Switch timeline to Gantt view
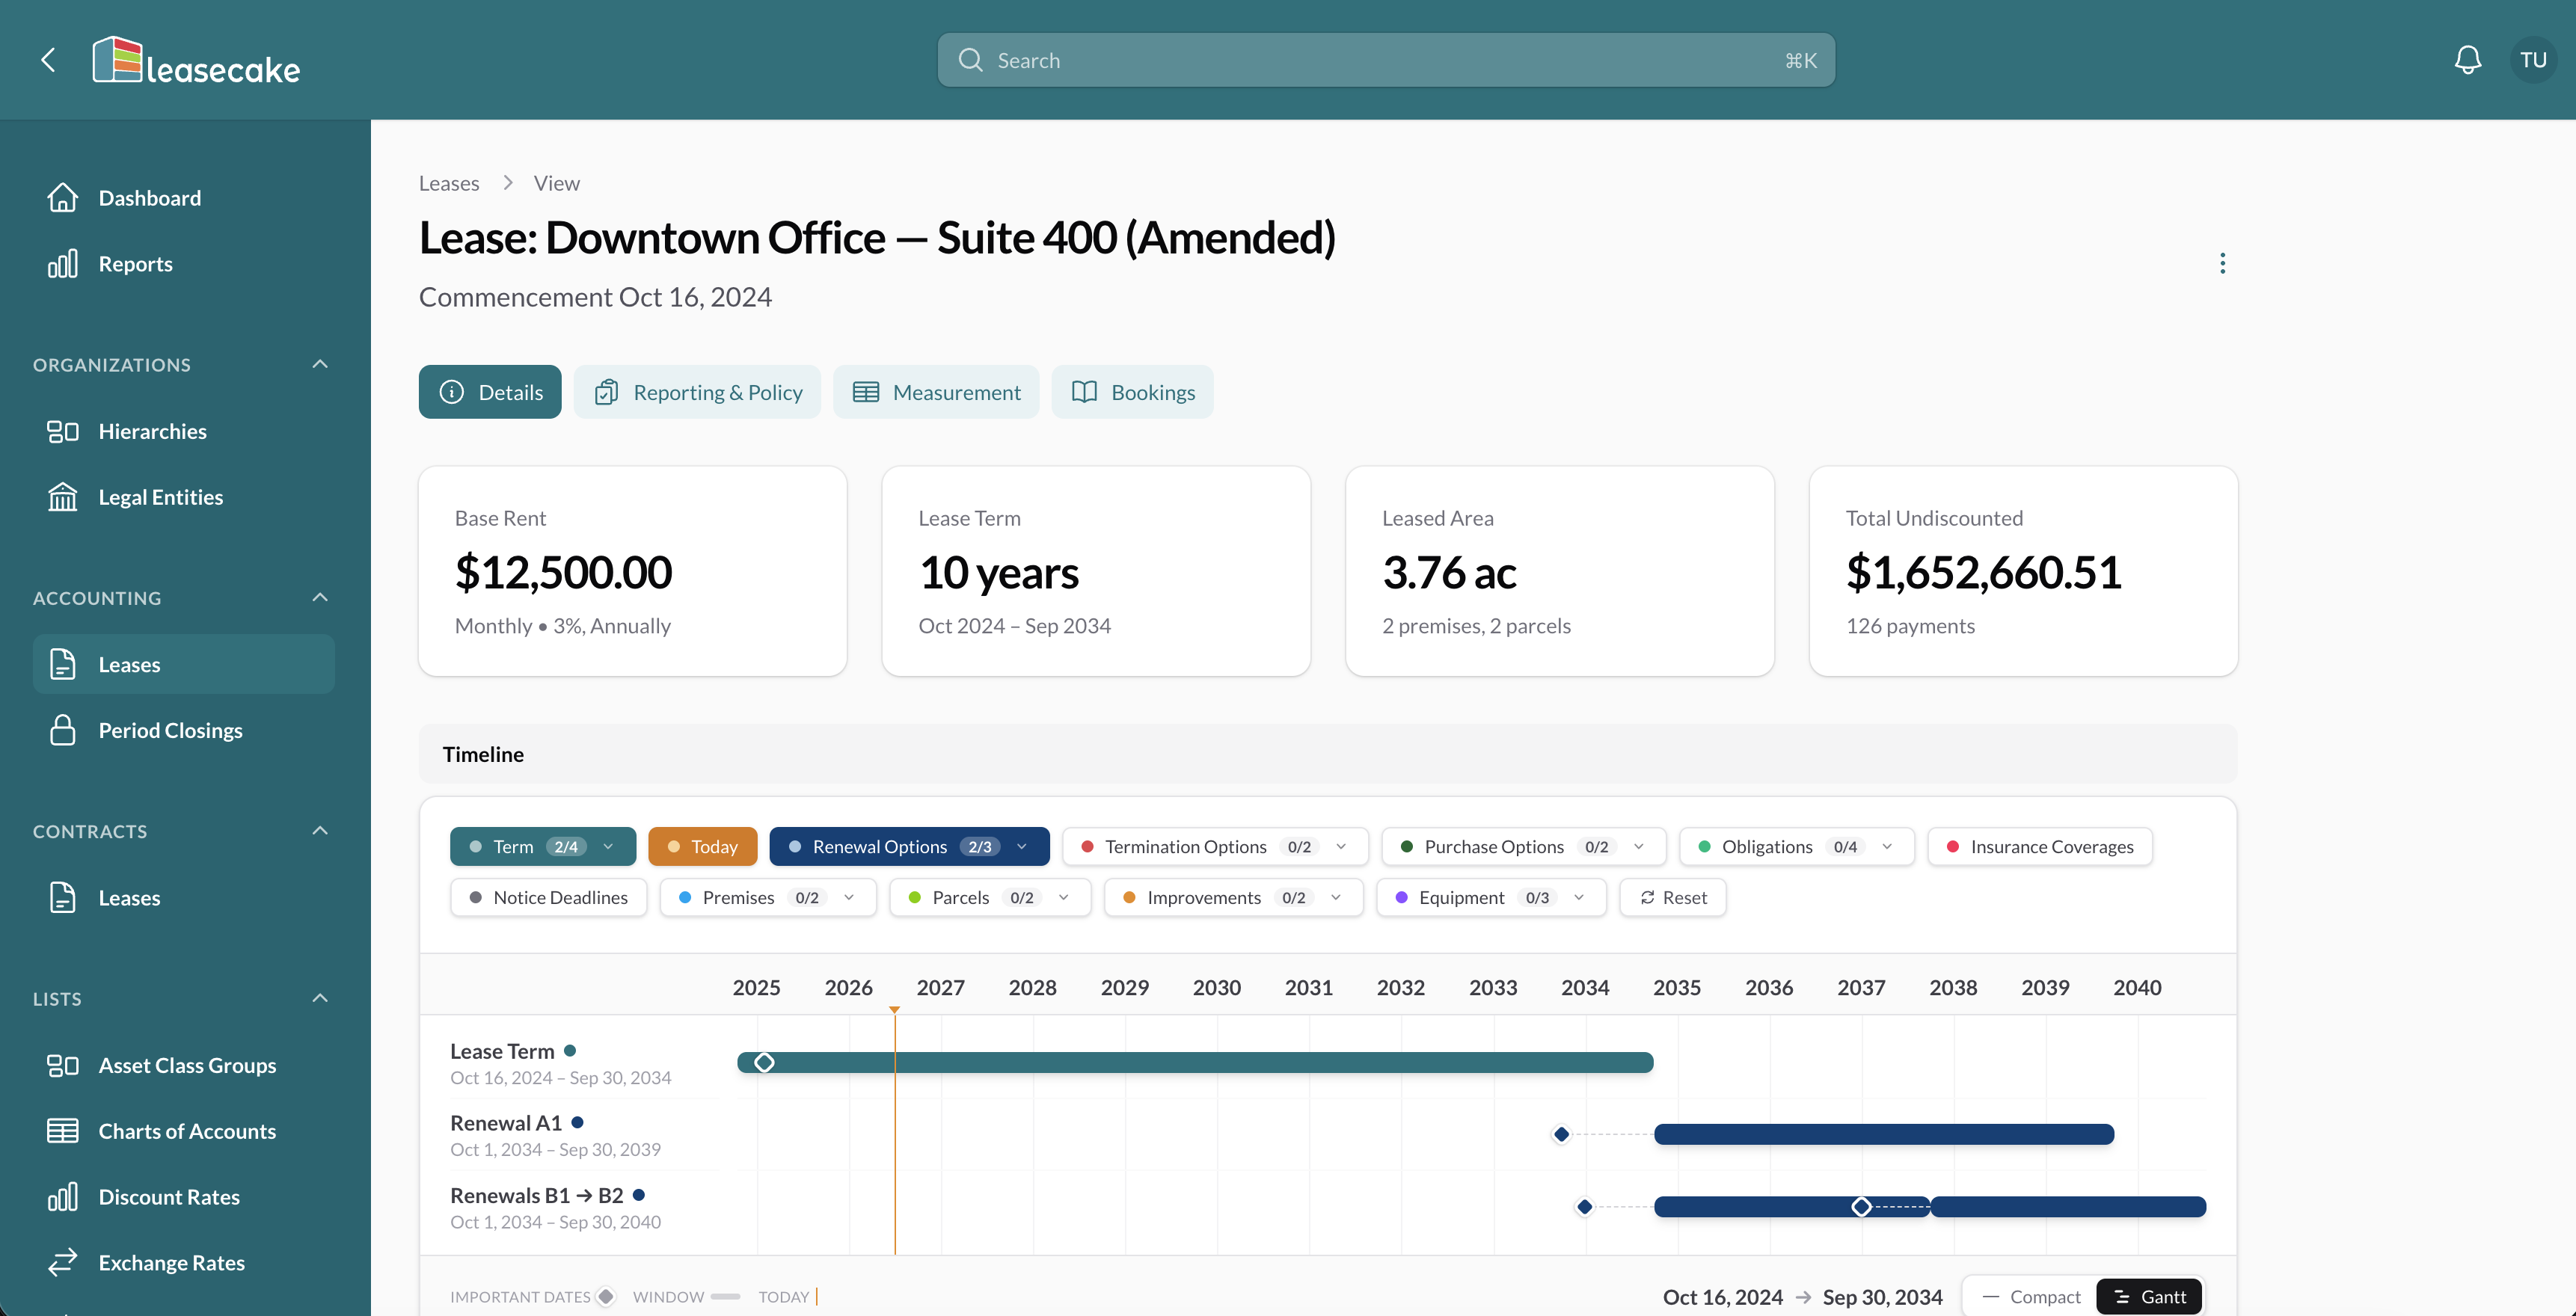 (2150, 1297)
